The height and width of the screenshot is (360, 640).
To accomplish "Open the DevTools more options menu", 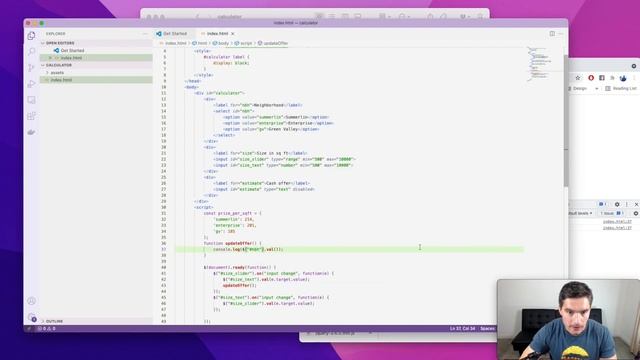I will [x=627, y=204].
